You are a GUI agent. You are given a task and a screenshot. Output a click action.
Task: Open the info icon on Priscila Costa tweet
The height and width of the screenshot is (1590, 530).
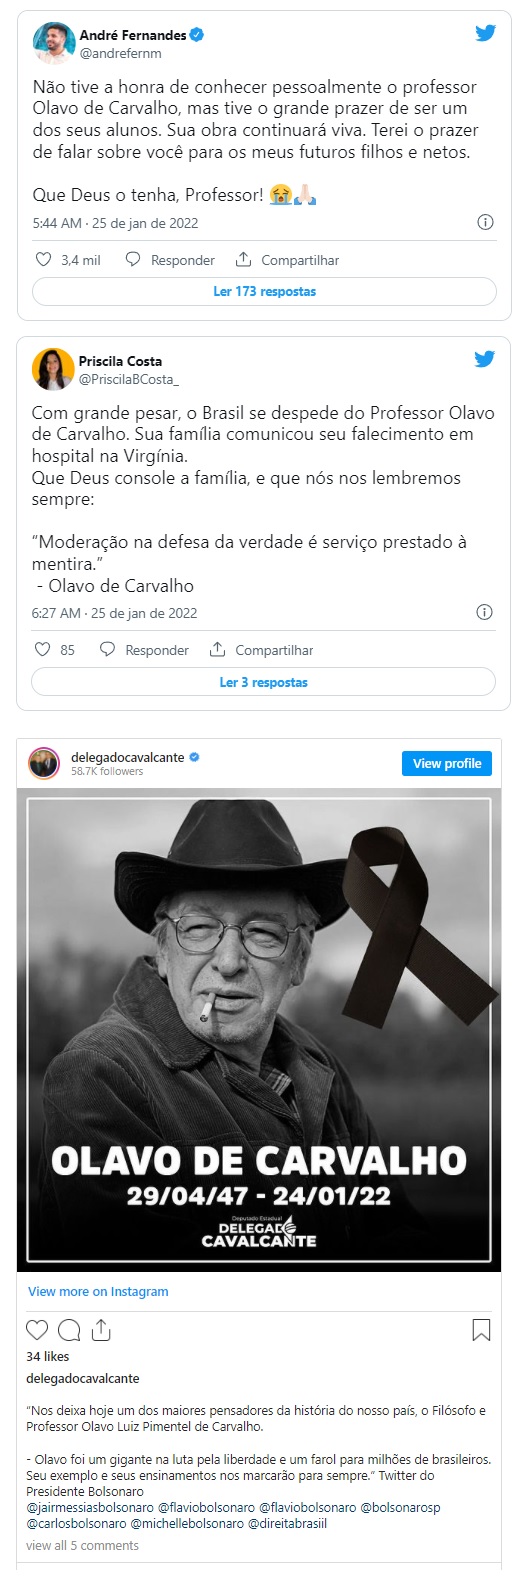(x=485, y=612)
